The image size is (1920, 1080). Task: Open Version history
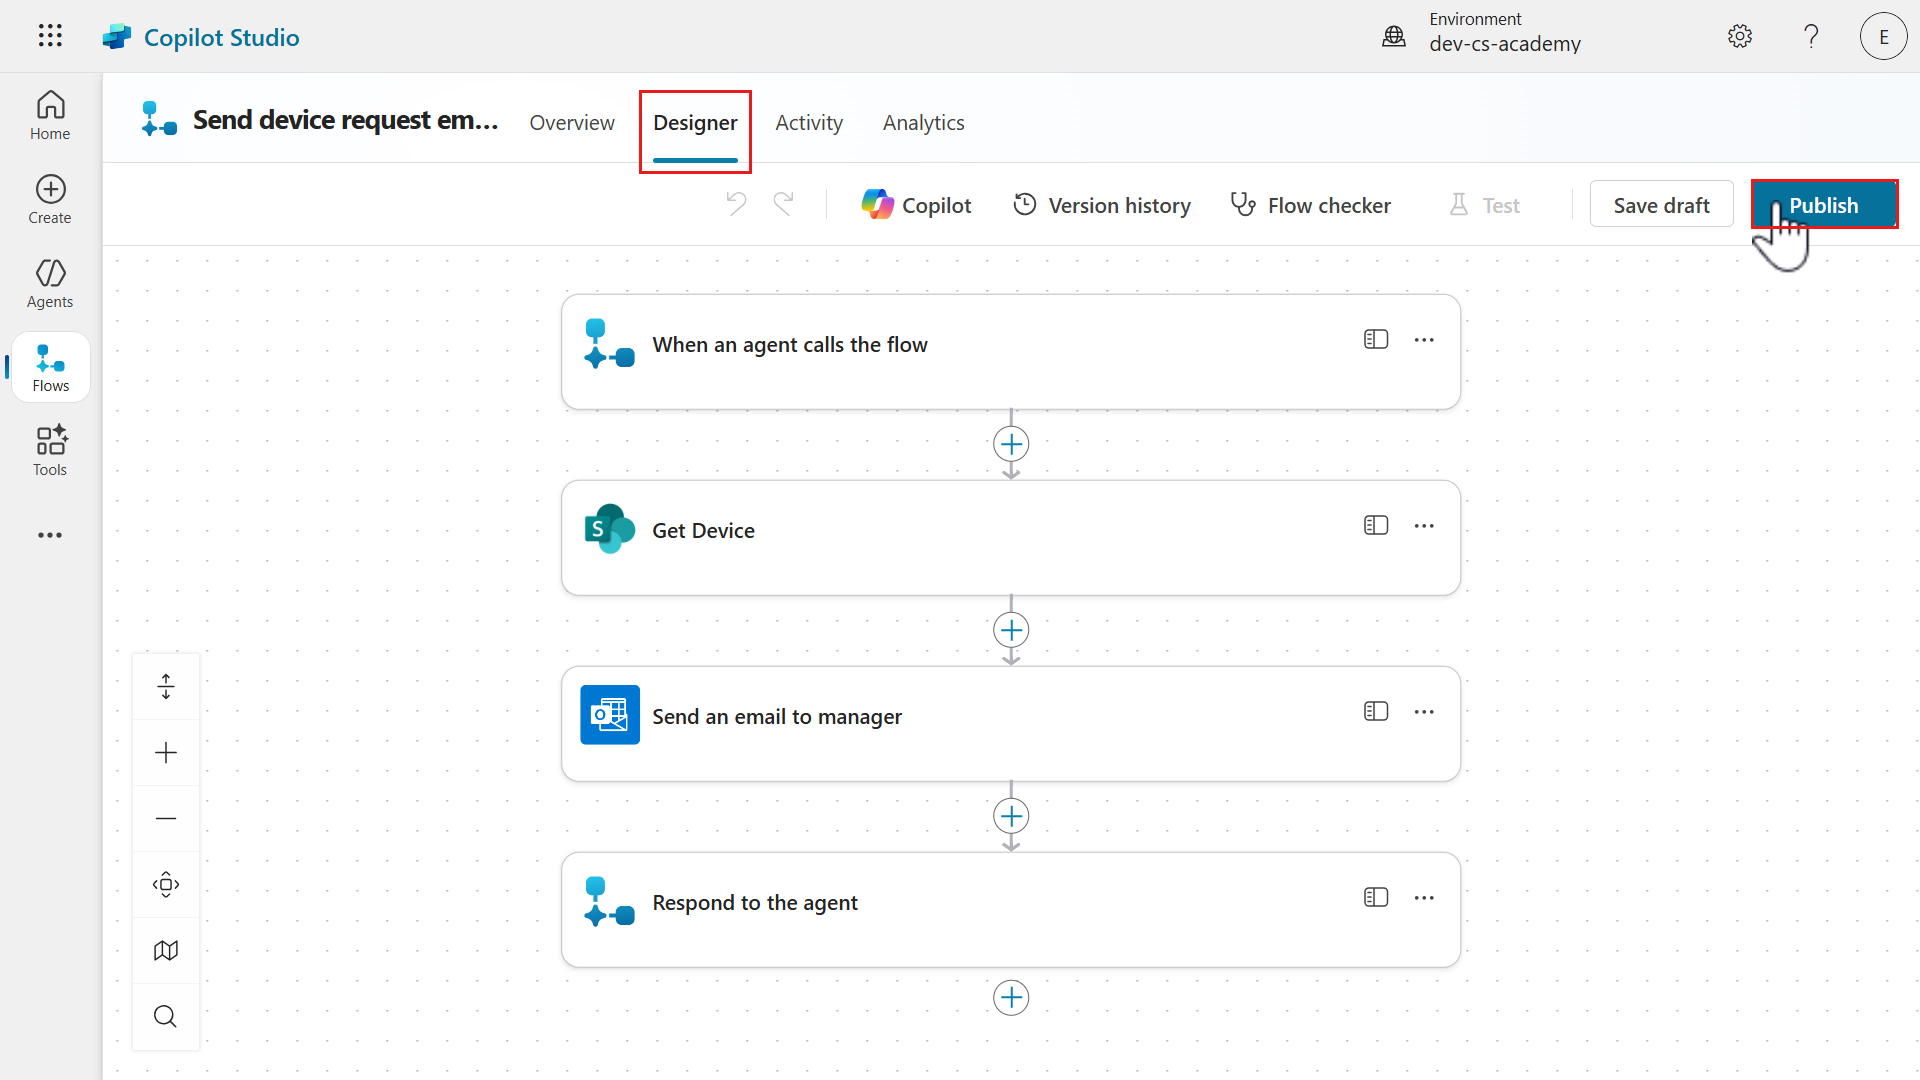pyautogui.click(x=1101, y=205)
